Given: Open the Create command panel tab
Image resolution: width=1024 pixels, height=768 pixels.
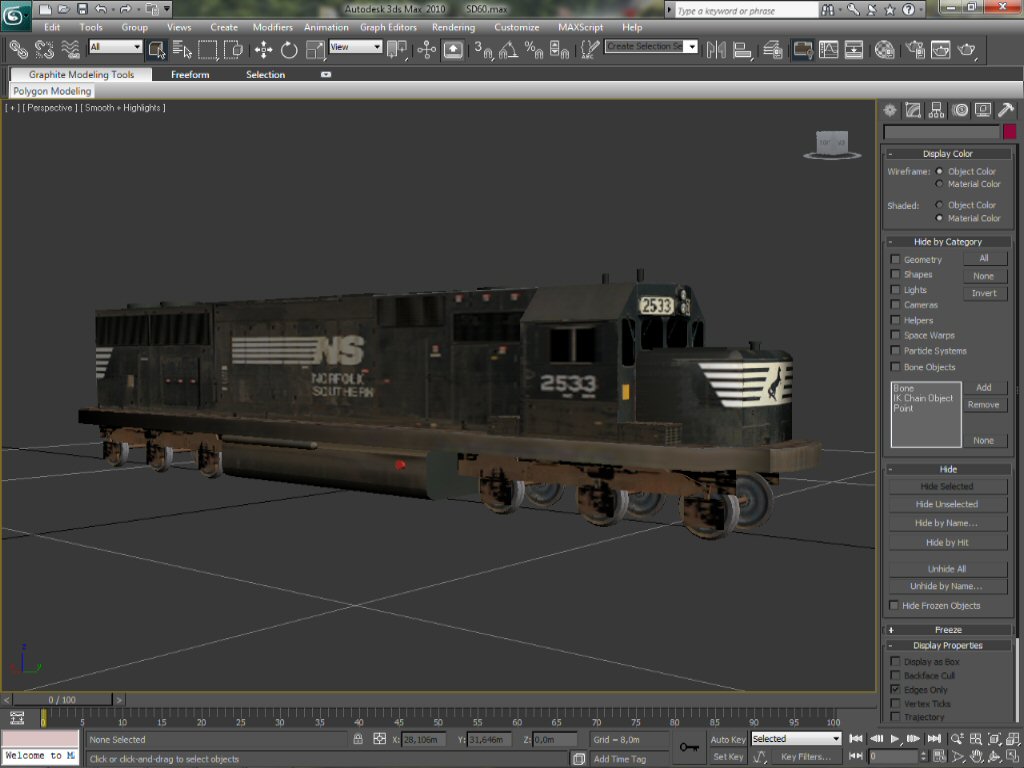Looking at the screenshot, I should pos(889,110).
